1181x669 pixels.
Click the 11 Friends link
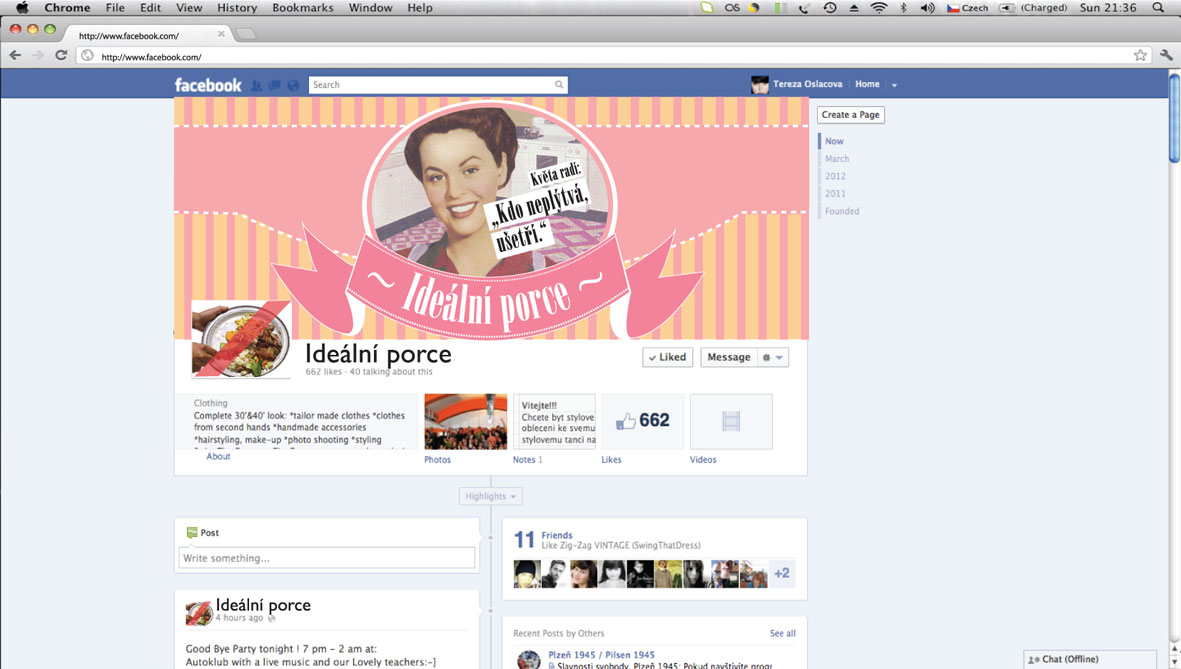pyautogui.click(x=557, y=535)
